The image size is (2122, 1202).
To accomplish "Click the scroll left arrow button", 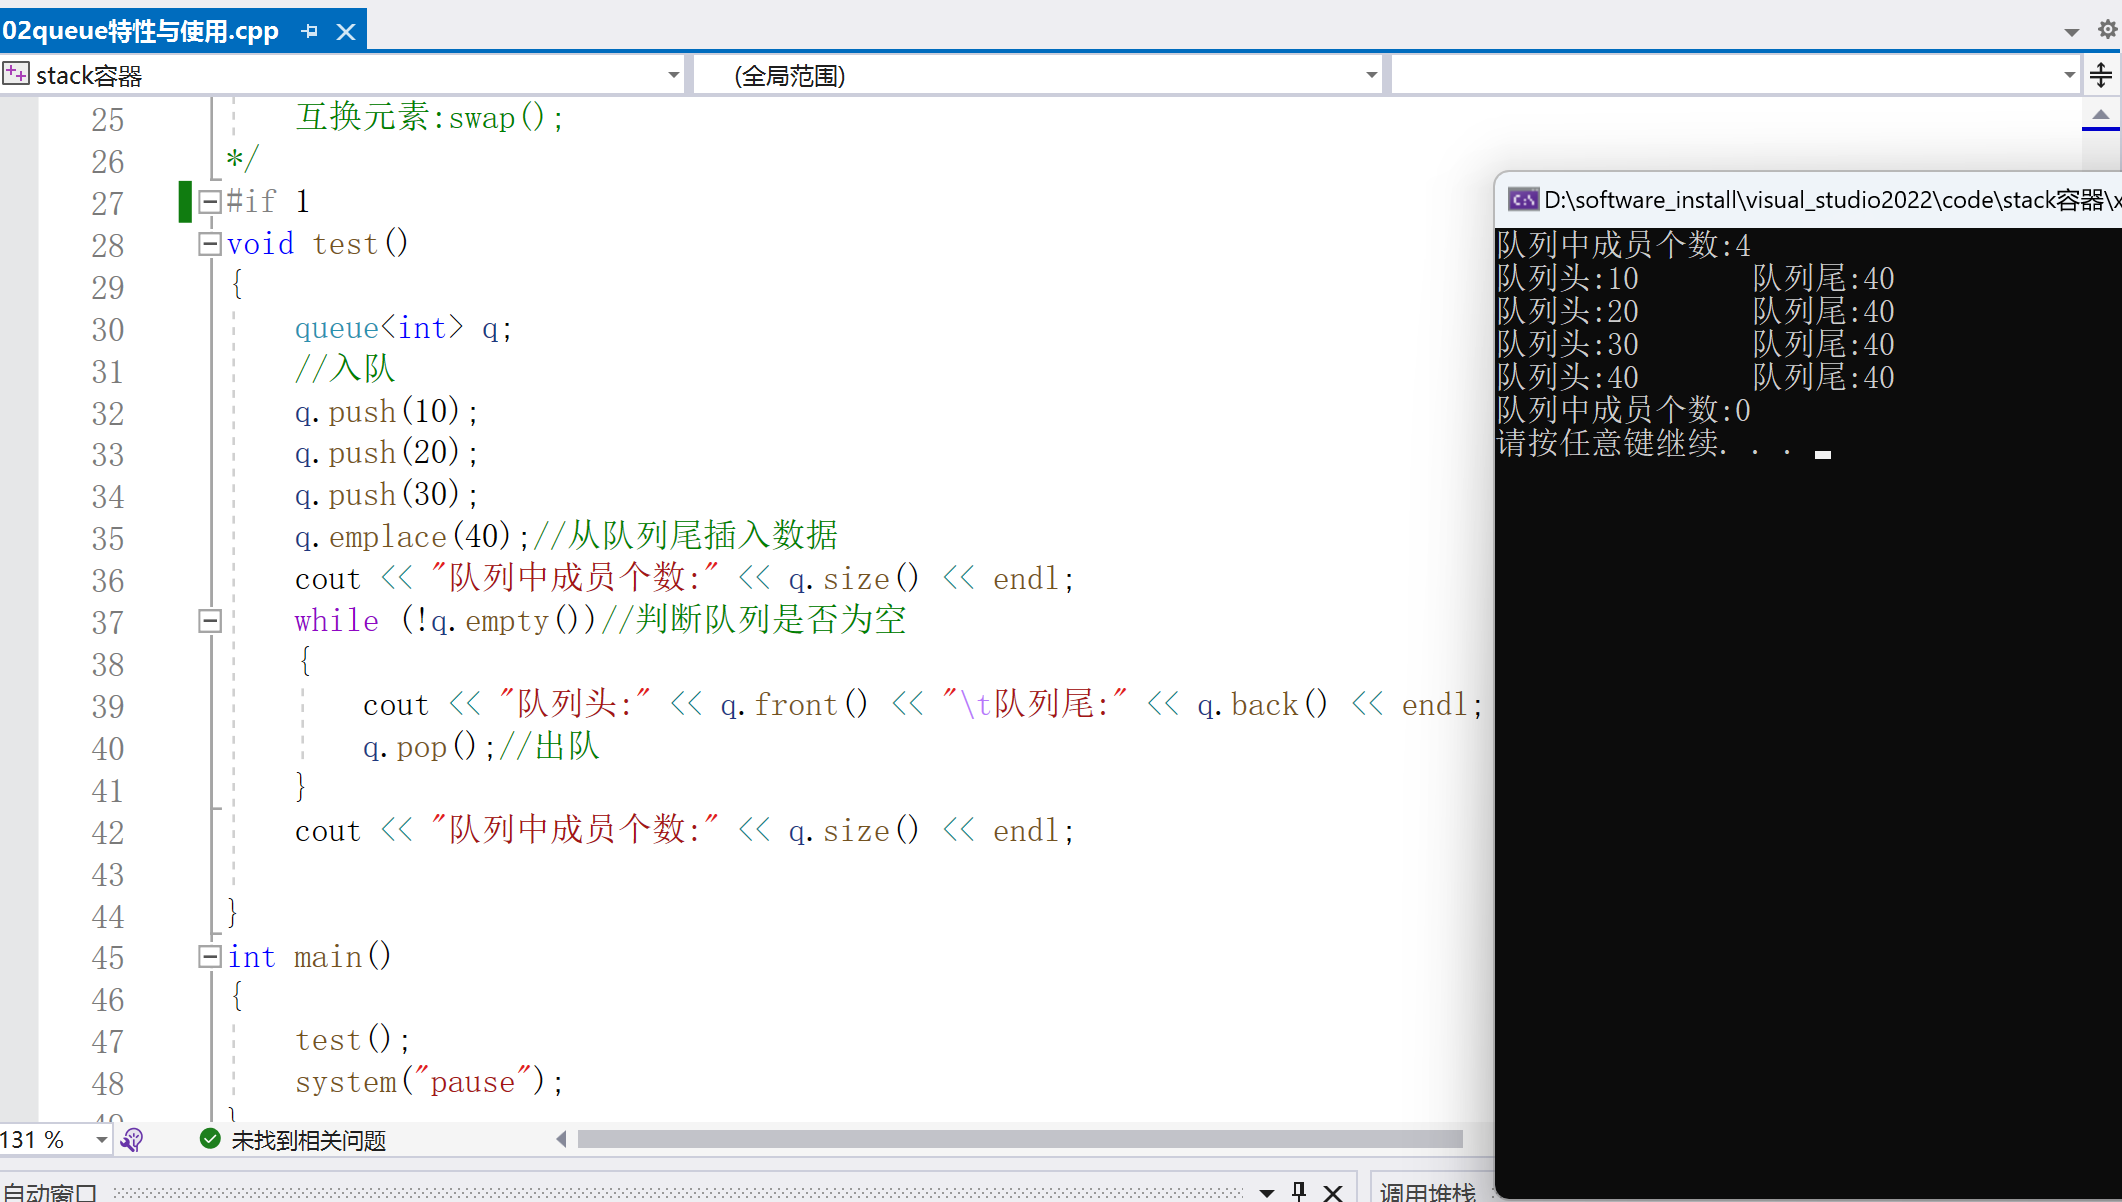I will pyautogui.click(x=561, y=1139).
